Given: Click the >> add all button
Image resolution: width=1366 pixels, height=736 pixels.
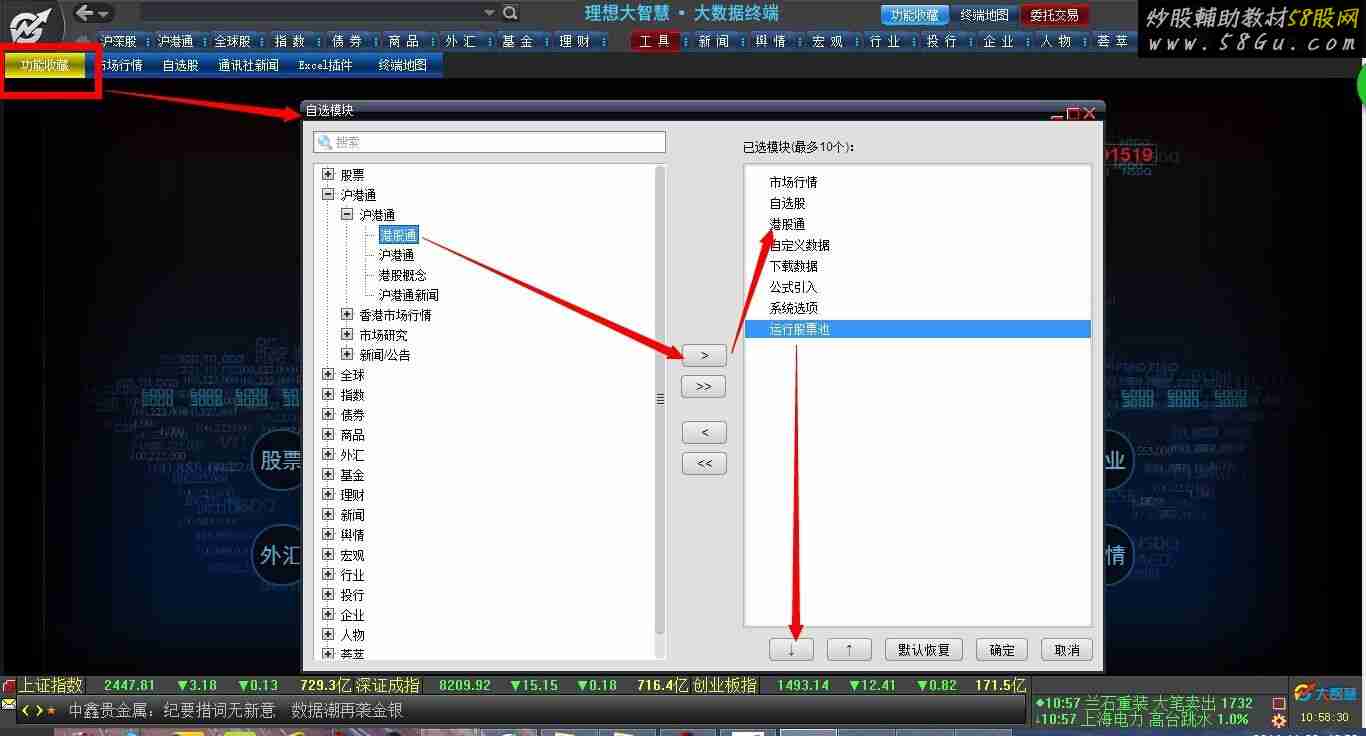Looking at the screenshot, I should coord(704,386).
